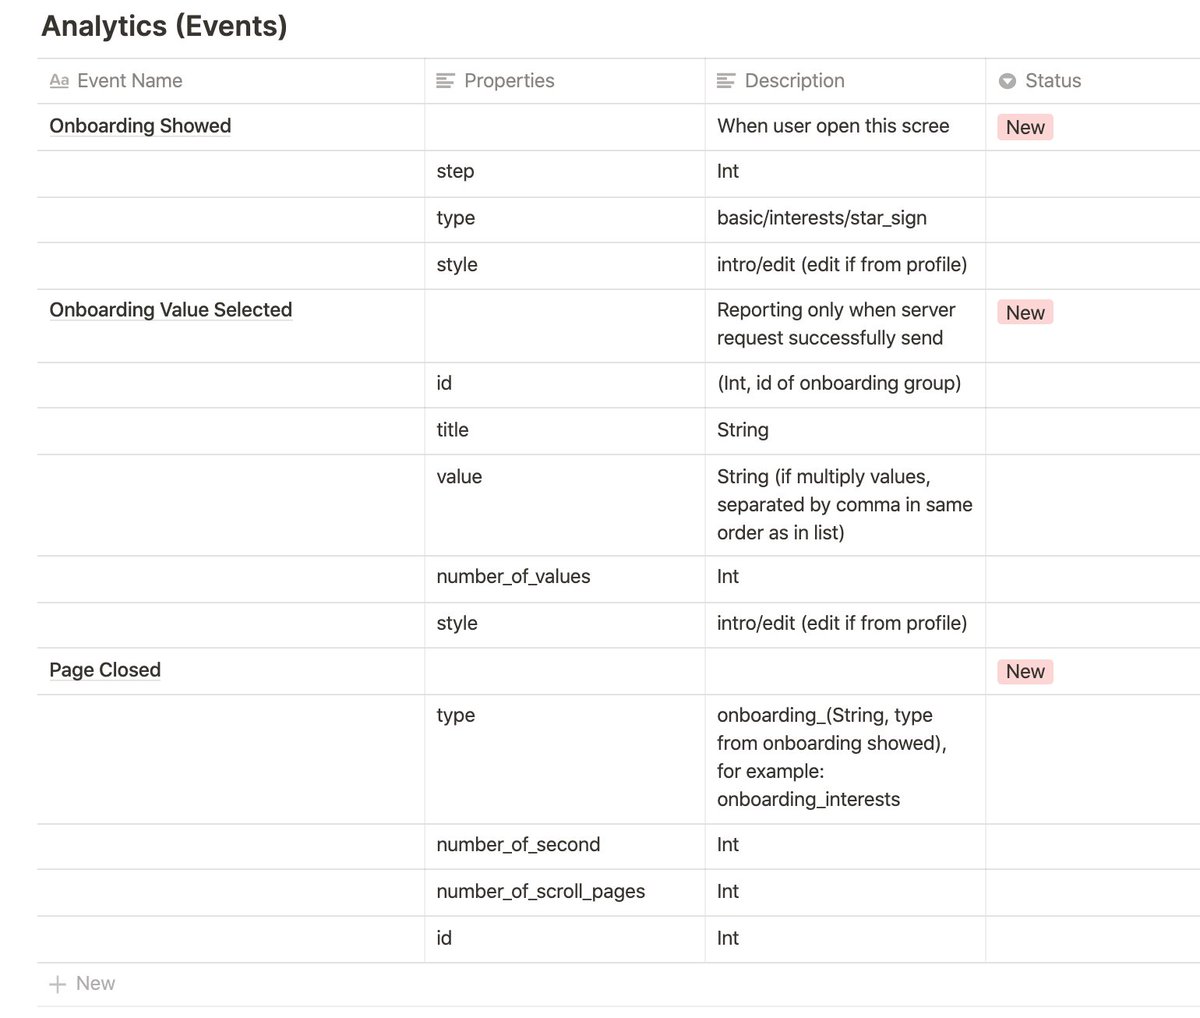Edit the number_of_values property cell
Viewport: 1200px width, 1018px height.
513,577
